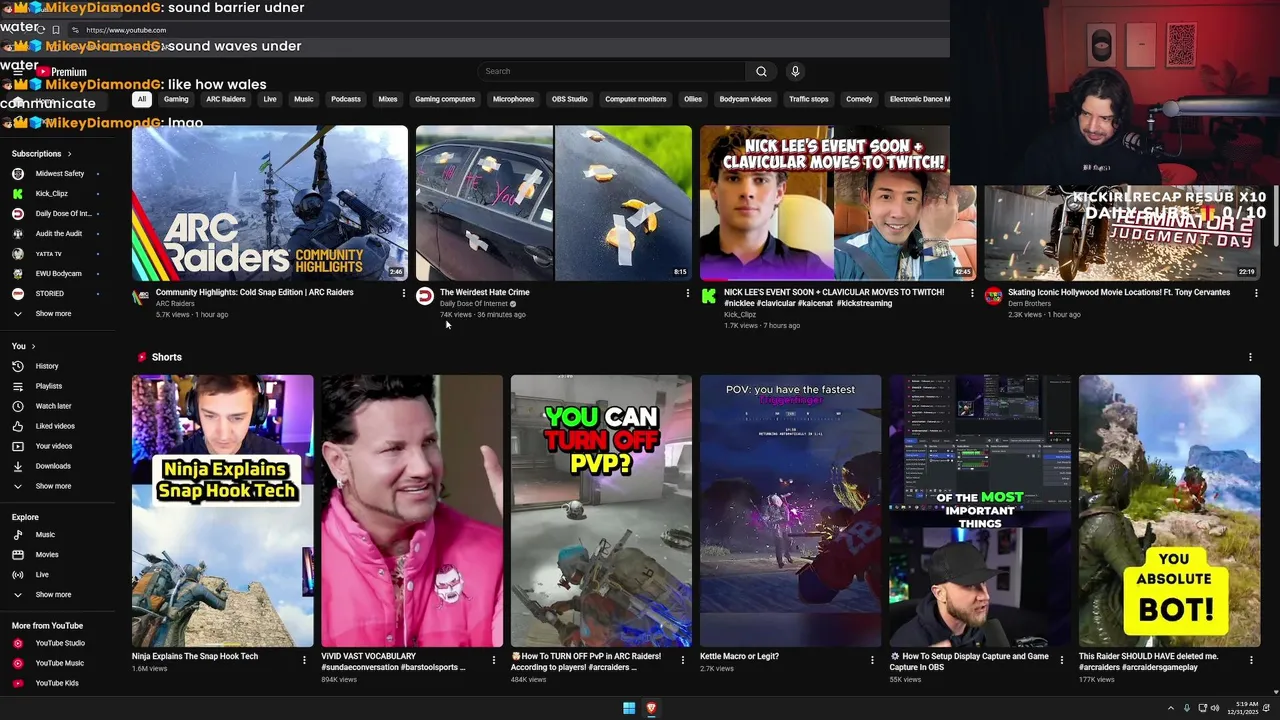
Task: Open Downloads in the sidebar
Action: (x=53, y=466)
